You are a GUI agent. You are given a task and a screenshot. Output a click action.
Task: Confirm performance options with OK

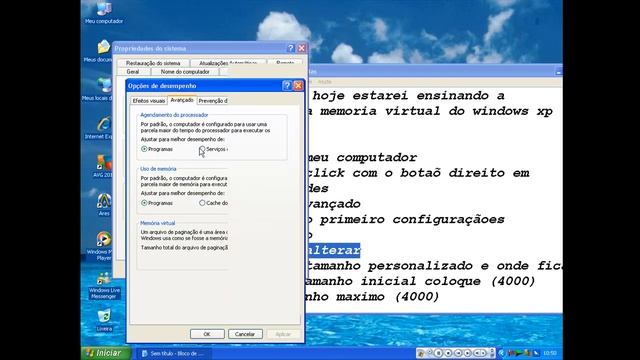tap(207, 334)
